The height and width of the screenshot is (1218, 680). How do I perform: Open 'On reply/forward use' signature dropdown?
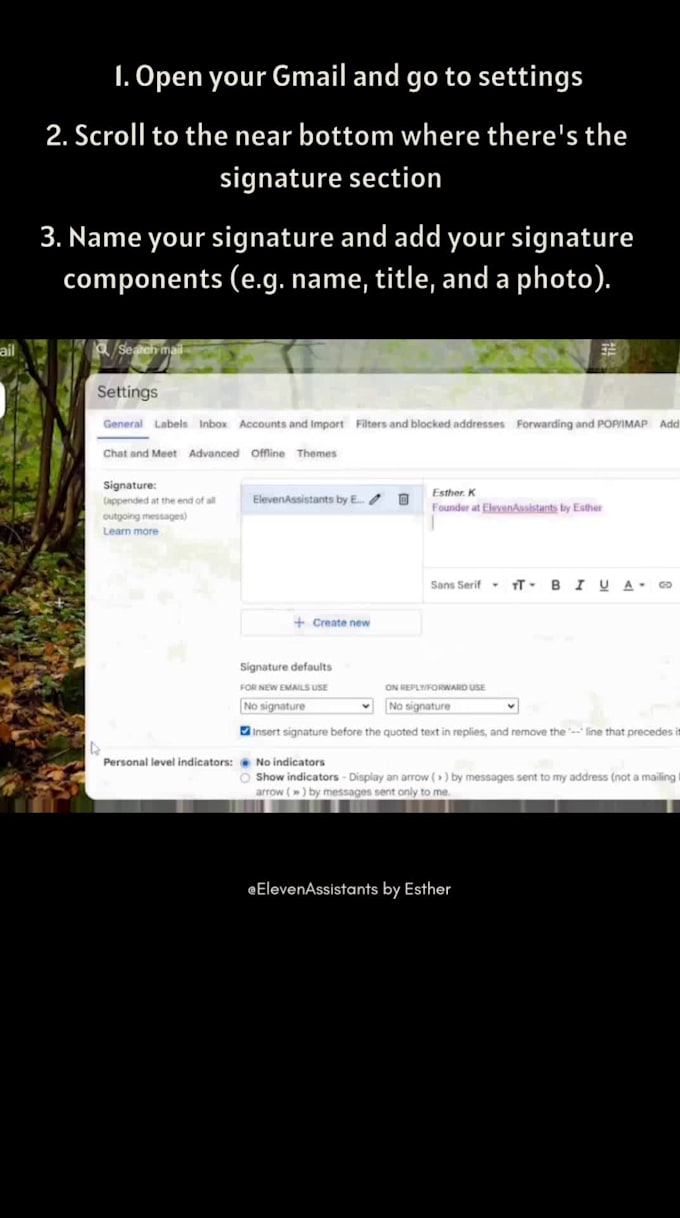[452, 706]
